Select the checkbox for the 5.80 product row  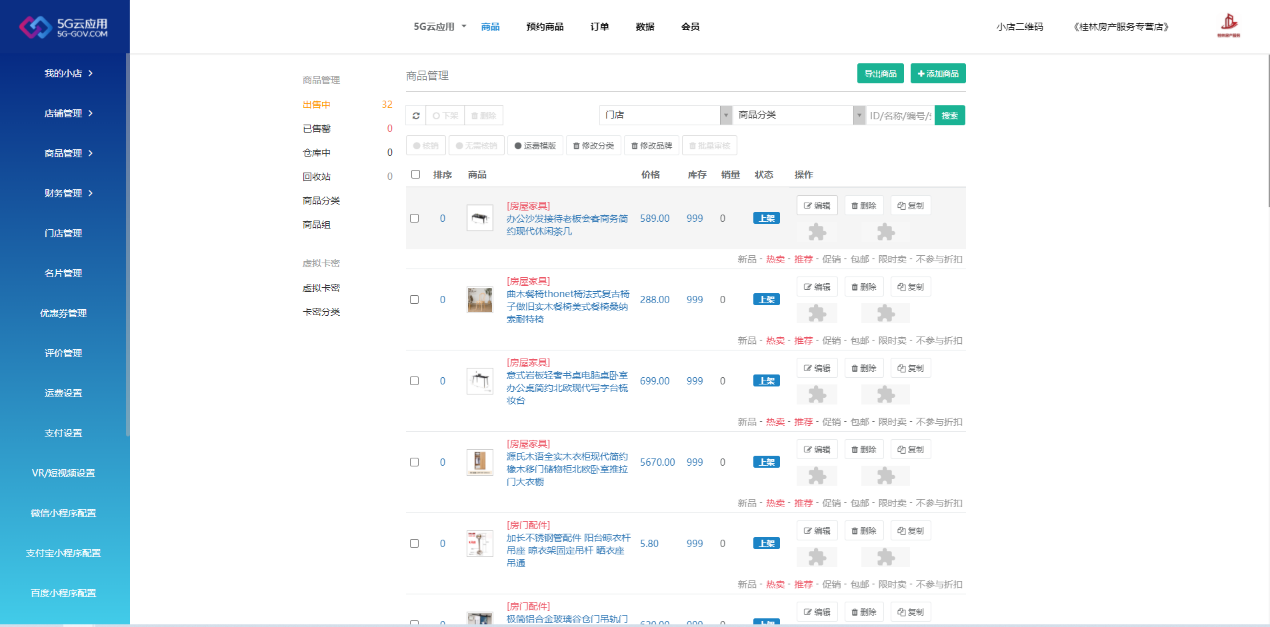coord(415,543)
